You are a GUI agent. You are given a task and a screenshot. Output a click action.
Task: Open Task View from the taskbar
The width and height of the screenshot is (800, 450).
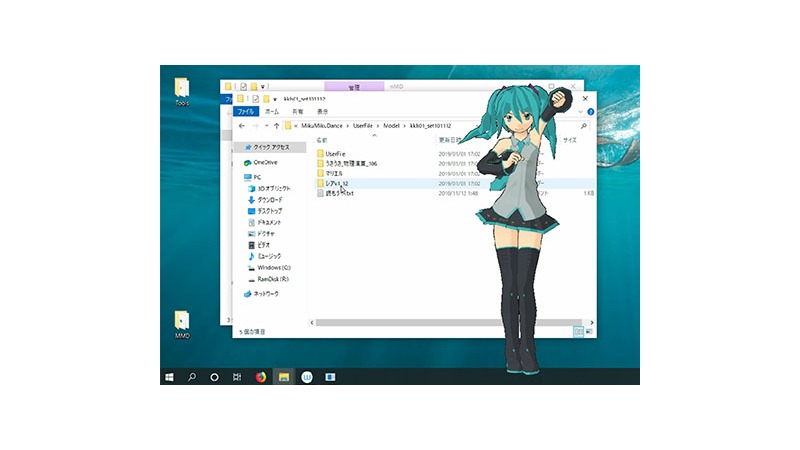point(237,377)
